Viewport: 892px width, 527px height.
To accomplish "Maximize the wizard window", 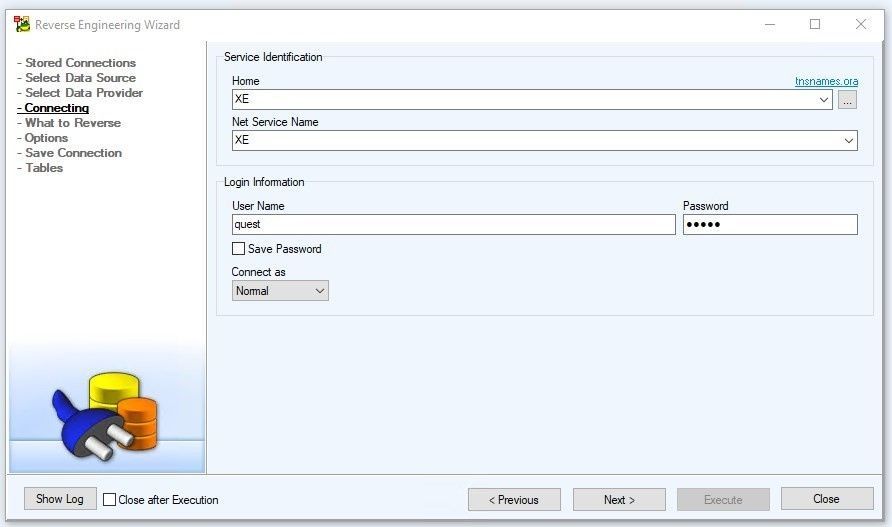I will click(x=815, y=24).
